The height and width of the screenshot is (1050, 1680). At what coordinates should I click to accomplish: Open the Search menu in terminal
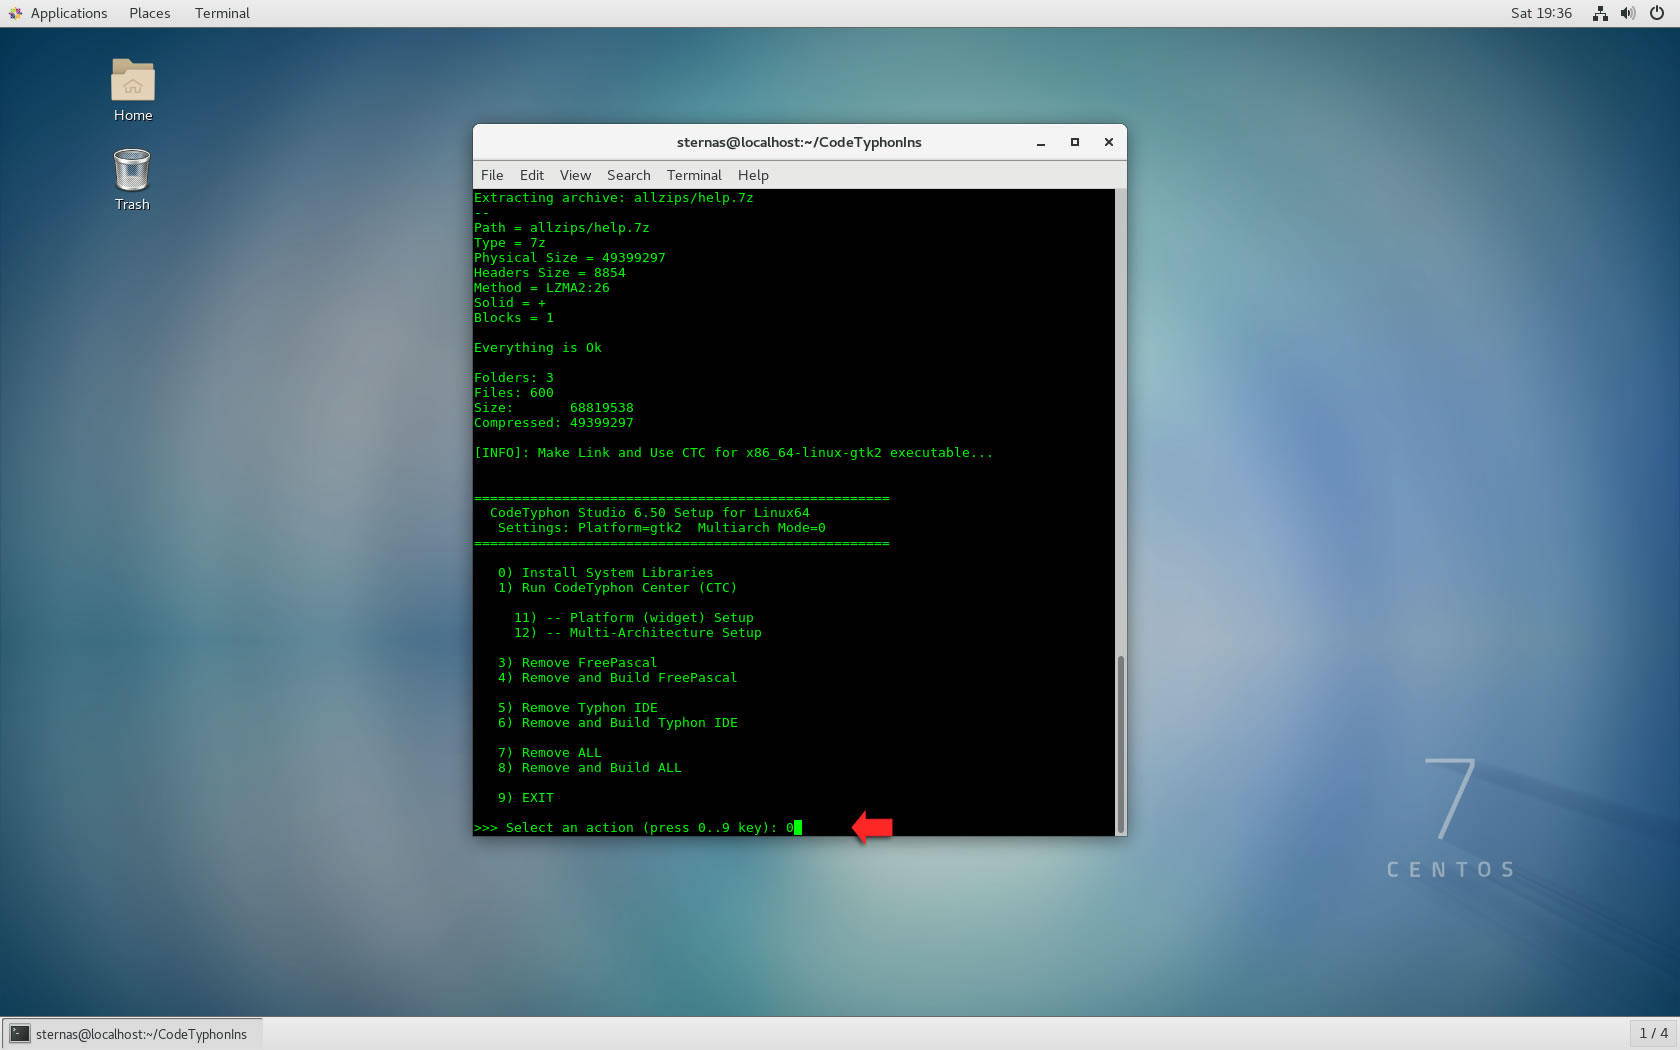pos(629,175)
